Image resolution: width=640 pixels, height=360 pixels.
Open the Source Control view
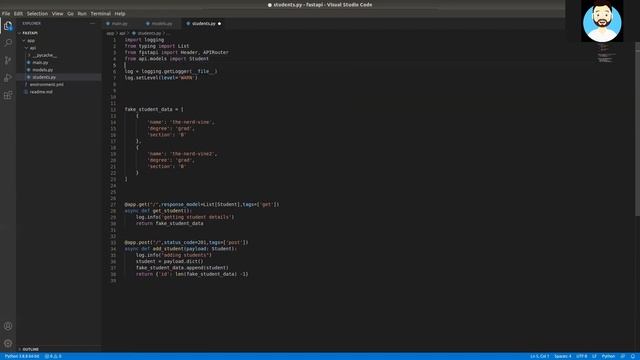pyautogui.click(x=8, y=60)
